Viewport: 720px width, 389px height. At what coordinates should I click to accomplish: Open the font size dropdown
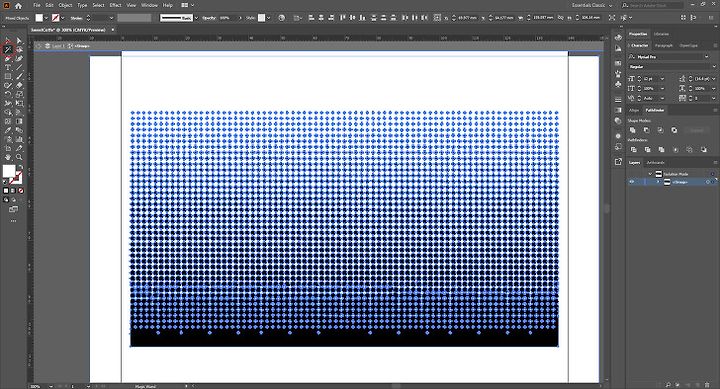(x=662, y=79)
